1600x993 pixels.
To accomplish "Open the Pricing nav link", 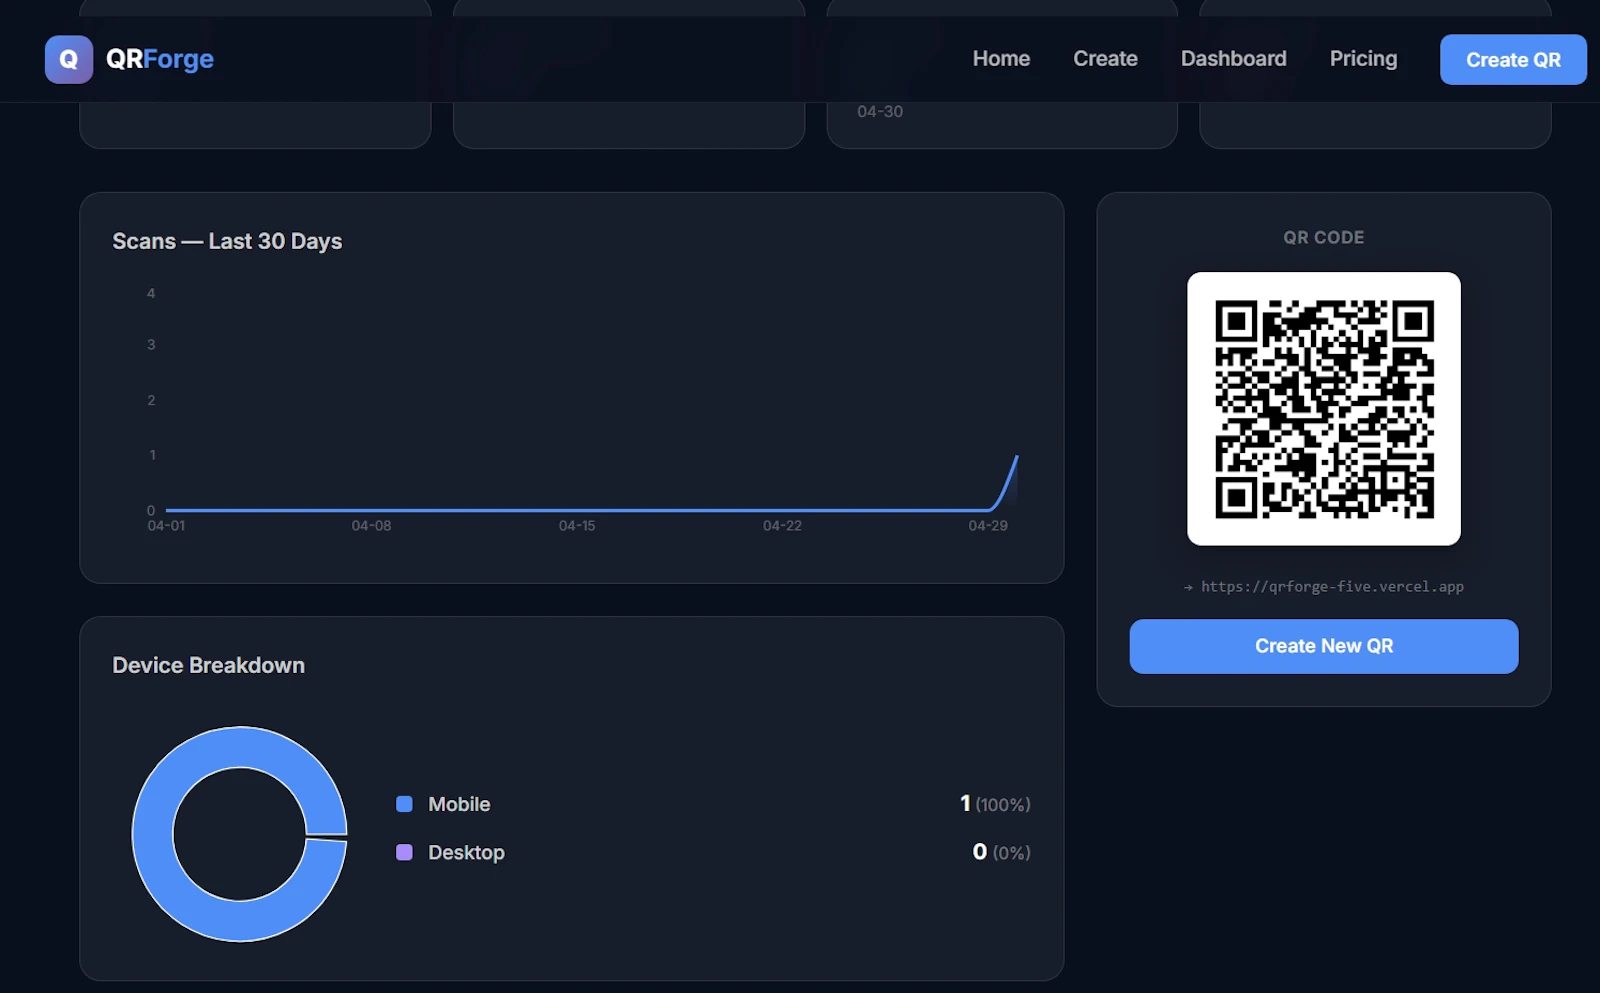I will tap(1363, 59).
